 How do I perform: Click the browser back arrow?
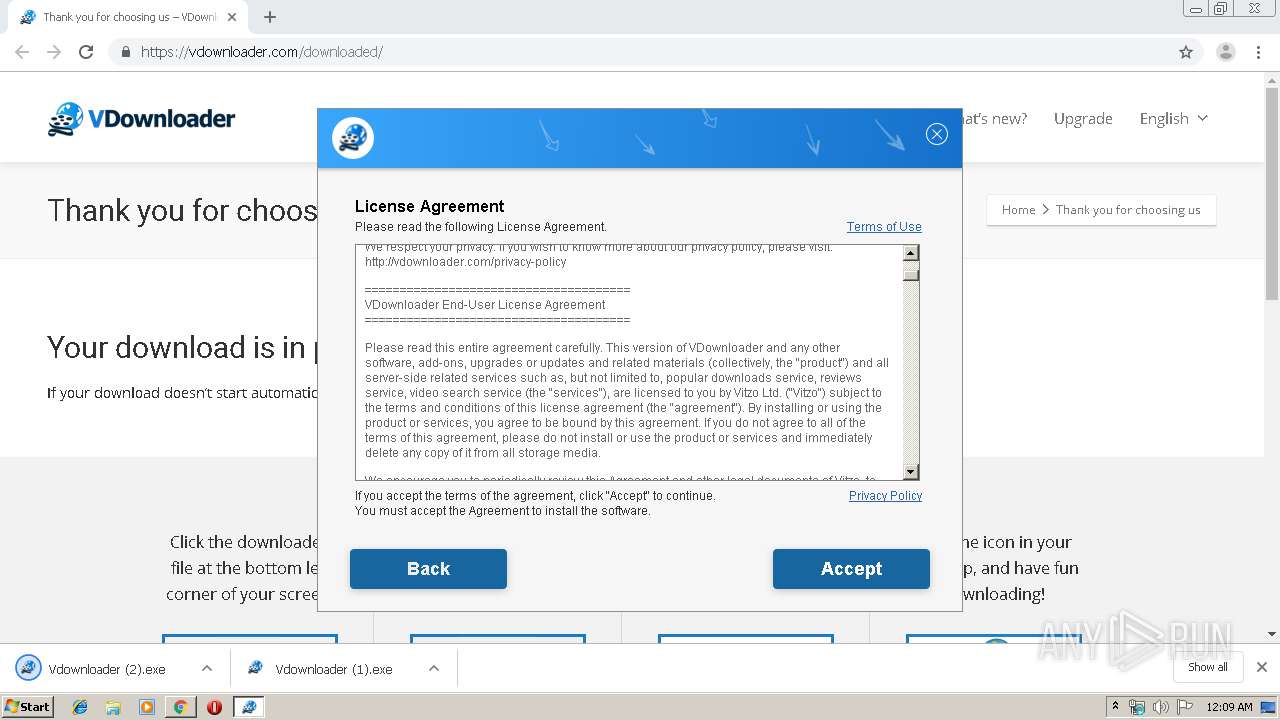[22, 52]
